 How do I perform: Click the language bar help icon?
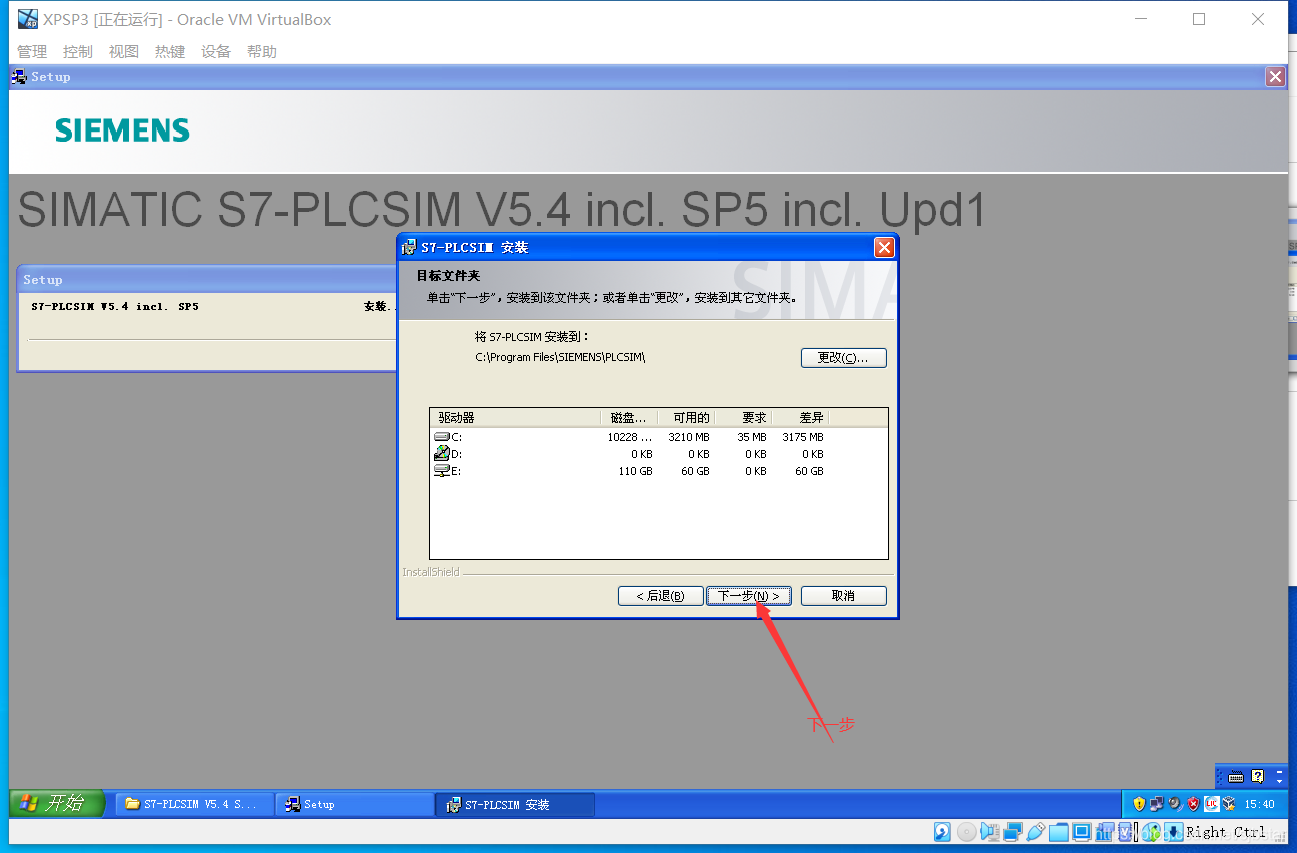[1258, 776]
